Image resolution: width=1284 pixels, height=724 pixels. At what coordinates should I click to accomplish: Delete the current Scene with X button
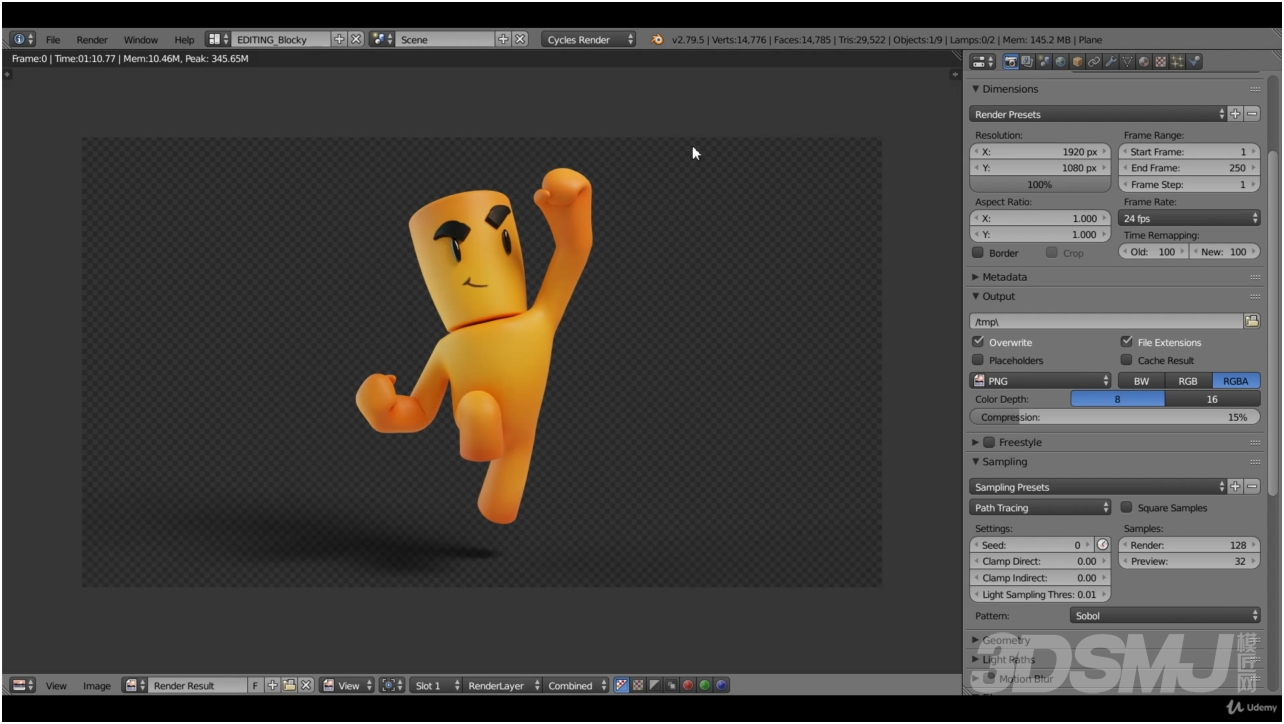[x=520, y=40]
